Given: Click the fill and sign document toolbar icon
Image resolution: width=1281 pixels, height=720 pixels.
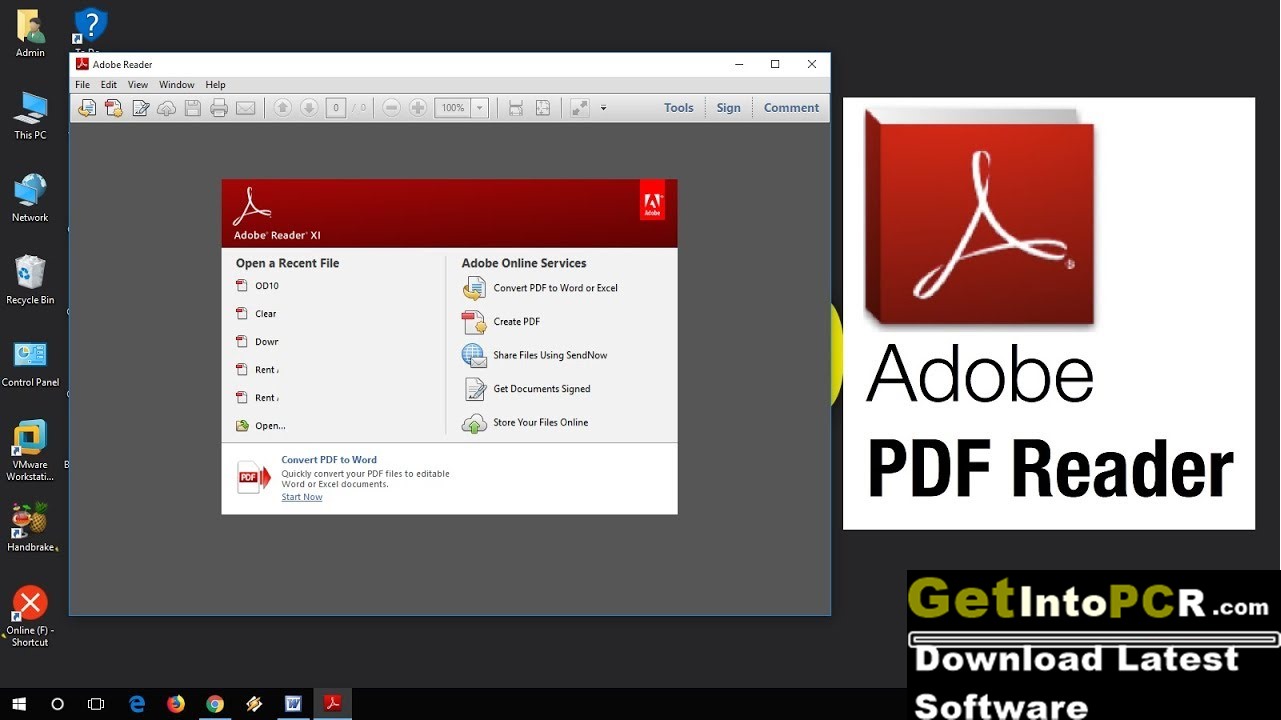Looking at the screenshot, I should (x=141, y=108).
